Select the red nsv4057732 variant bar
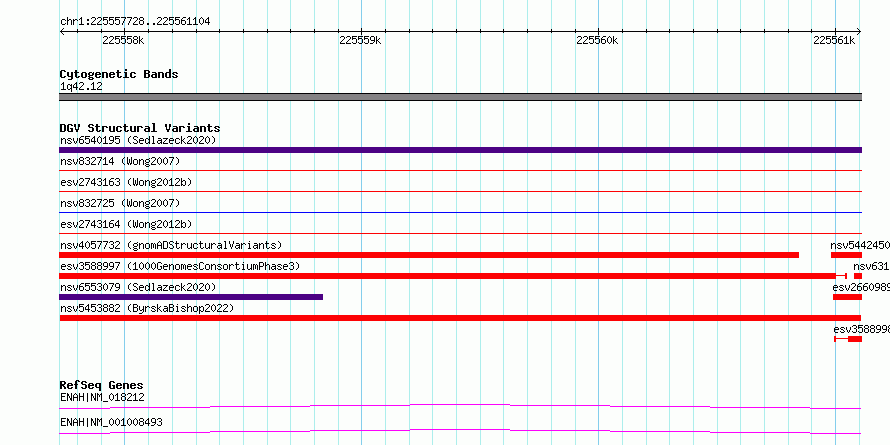The image size is (890, 445). (429, 255)
